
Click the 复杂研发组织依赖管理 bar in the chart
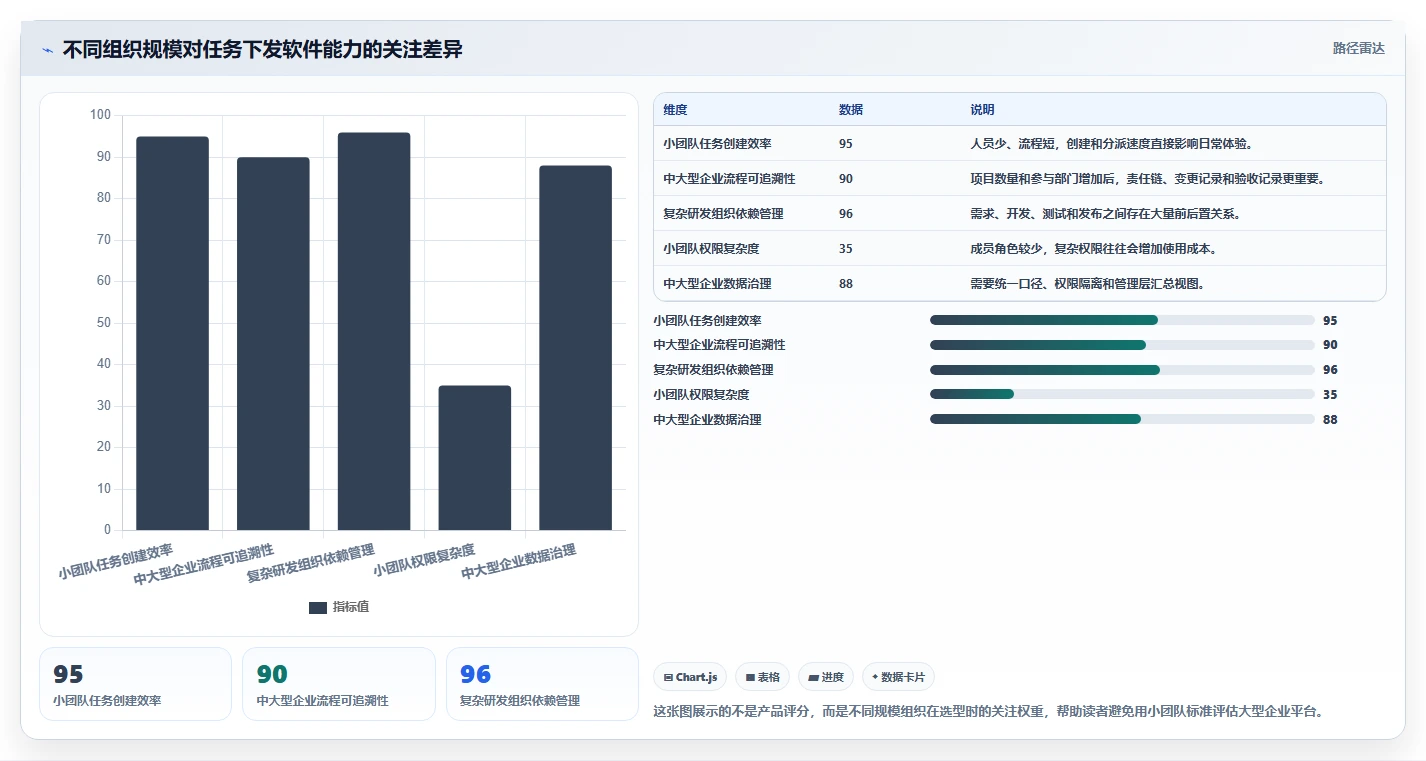tap(374, 331)
